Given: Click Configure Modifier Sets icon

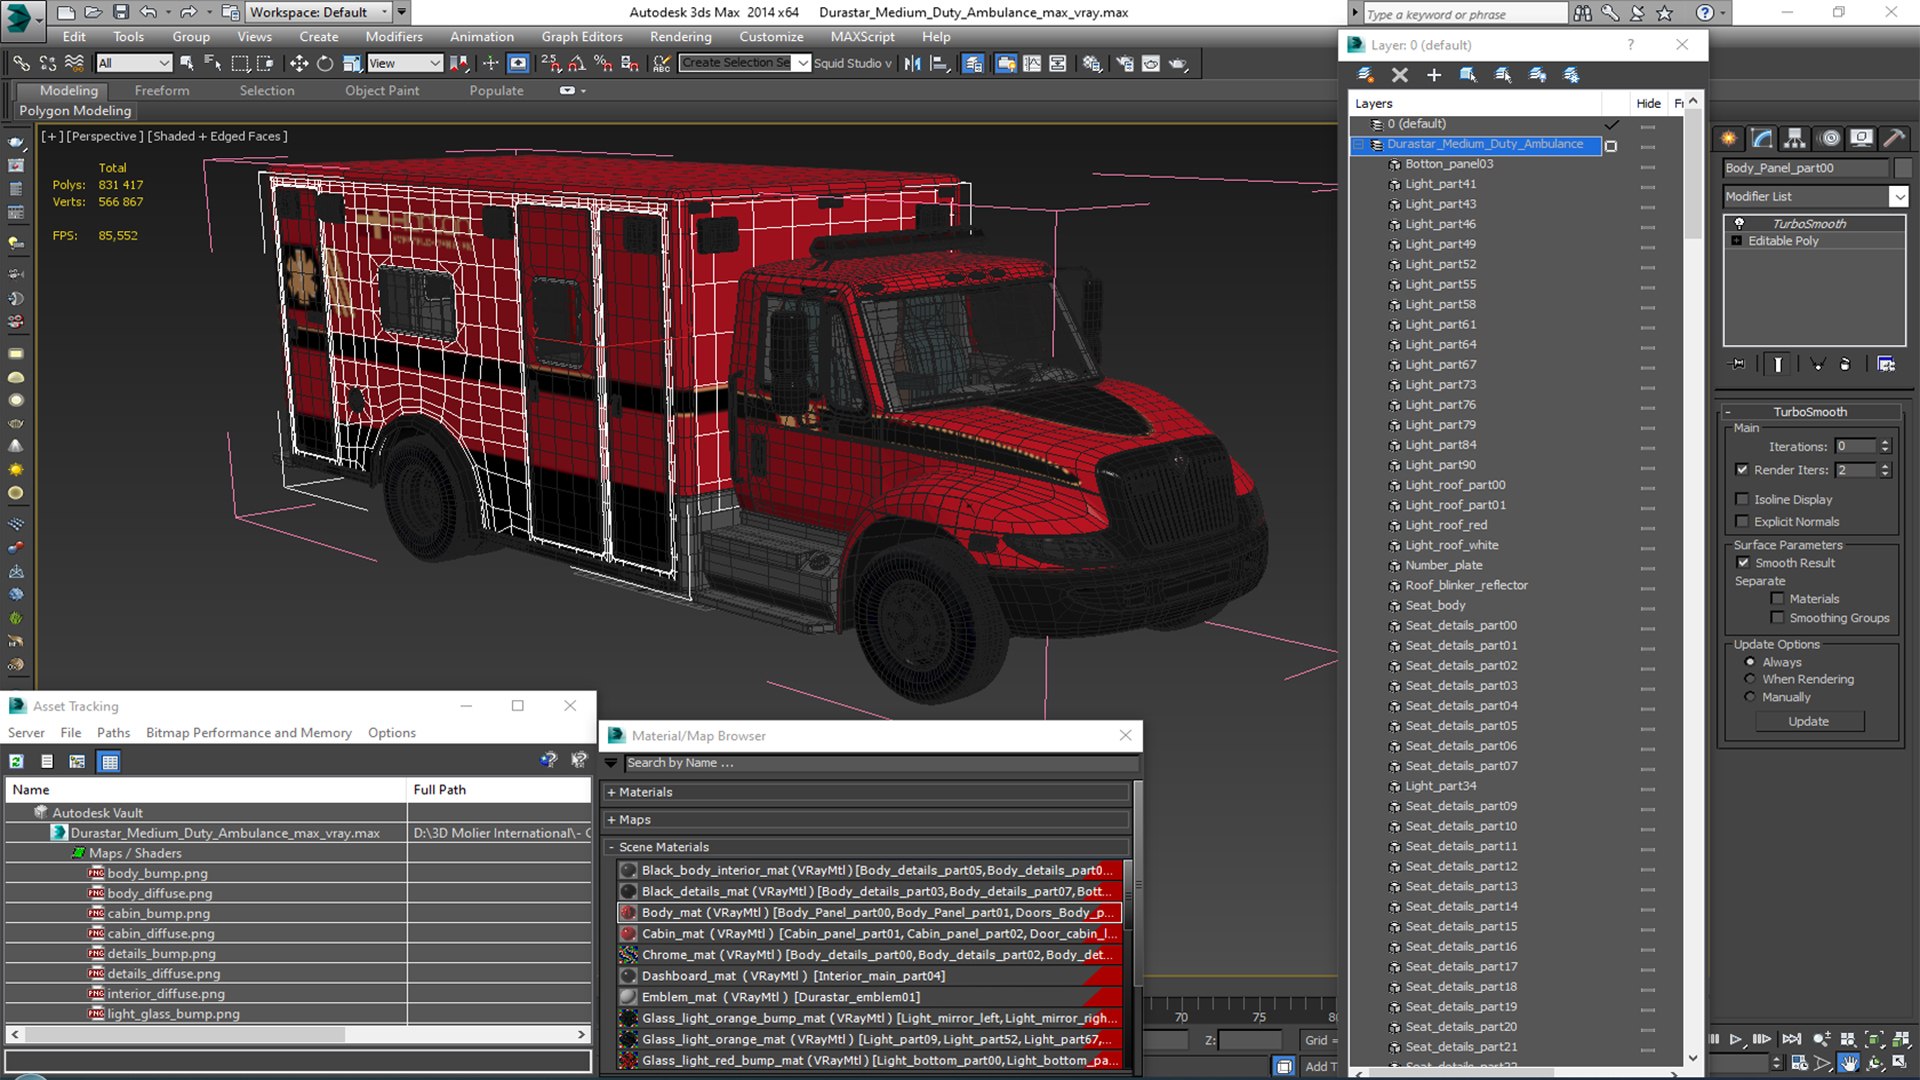Looking at the screenshot, I should click(1886, 364).
